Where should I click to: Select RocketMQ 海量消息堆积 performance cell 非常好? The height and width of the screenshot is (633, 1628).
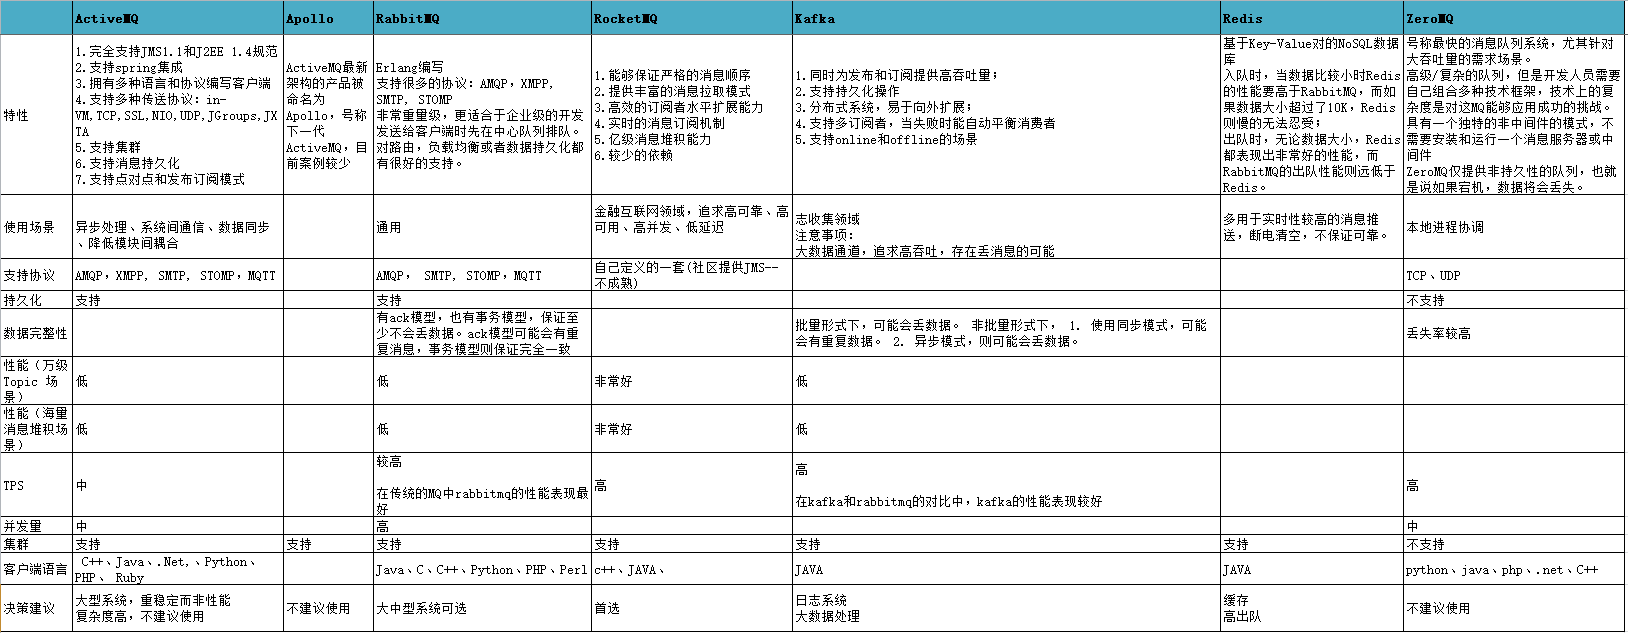[x=692, y=428]
